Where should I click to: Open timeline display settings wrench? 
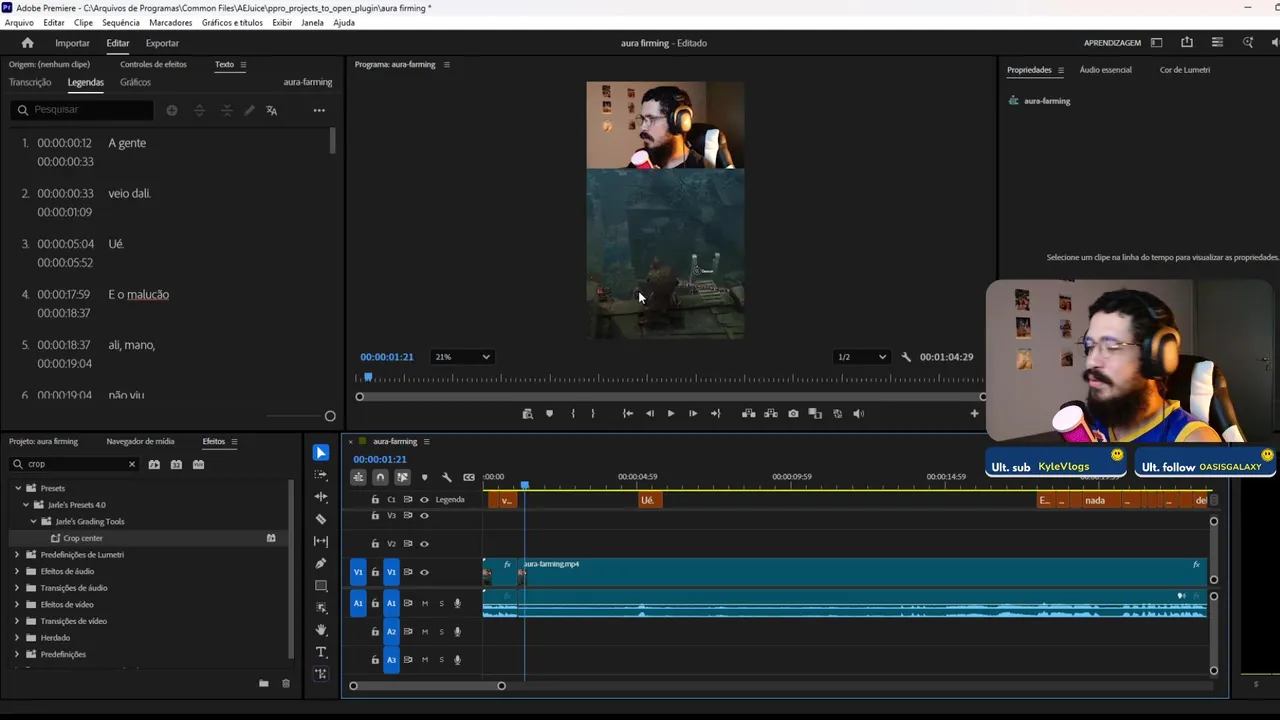[x=447, y=478]
